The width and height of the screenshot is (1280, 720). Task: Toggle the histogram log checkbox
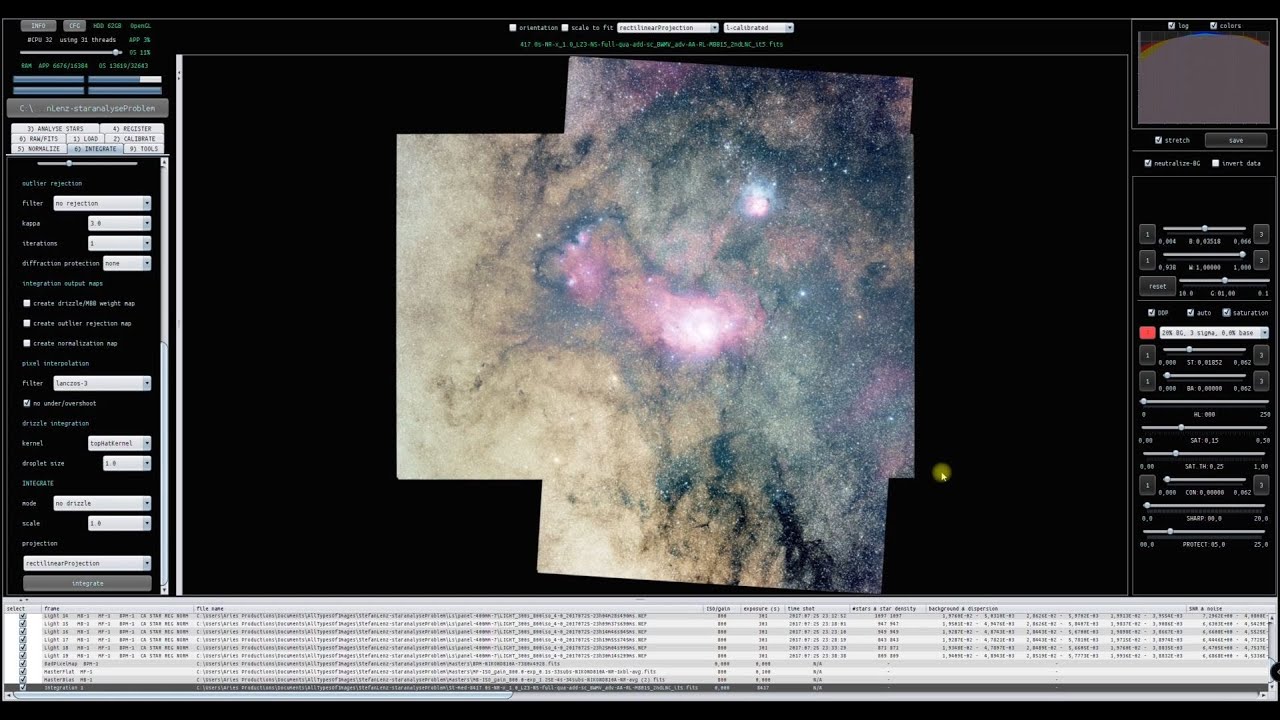click(1172, 25)
